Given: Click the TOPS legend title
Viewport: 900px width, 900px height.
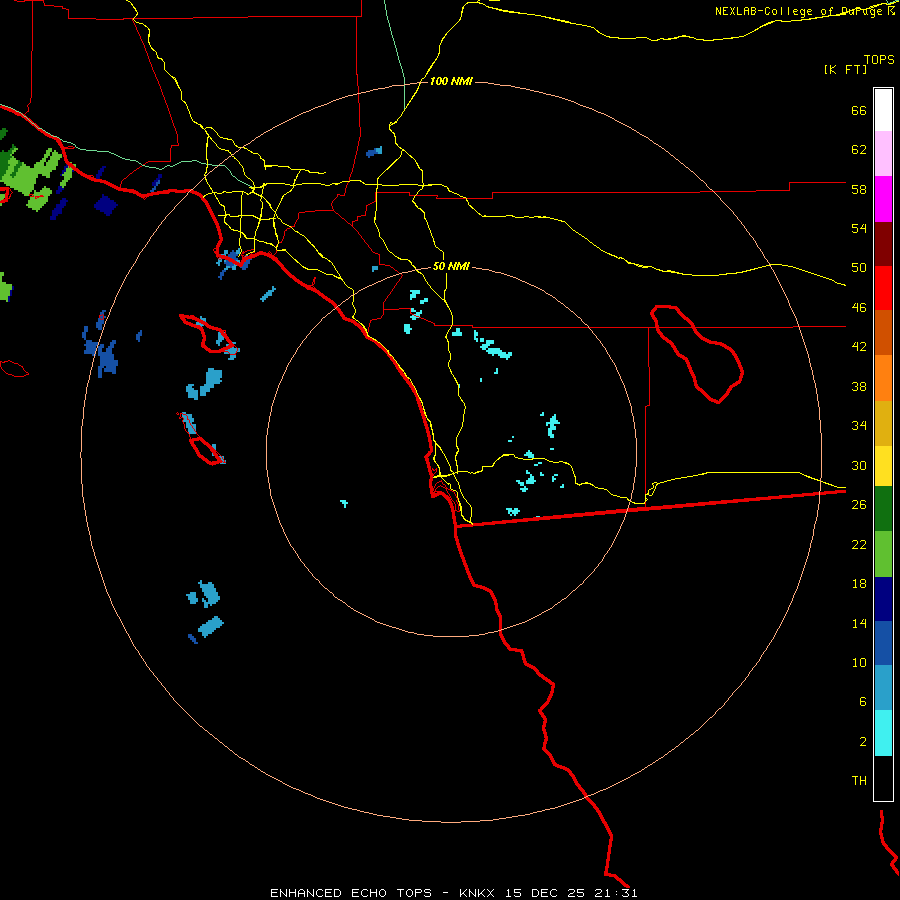Looking at the screenshot, I should click(x=879, y=59).
